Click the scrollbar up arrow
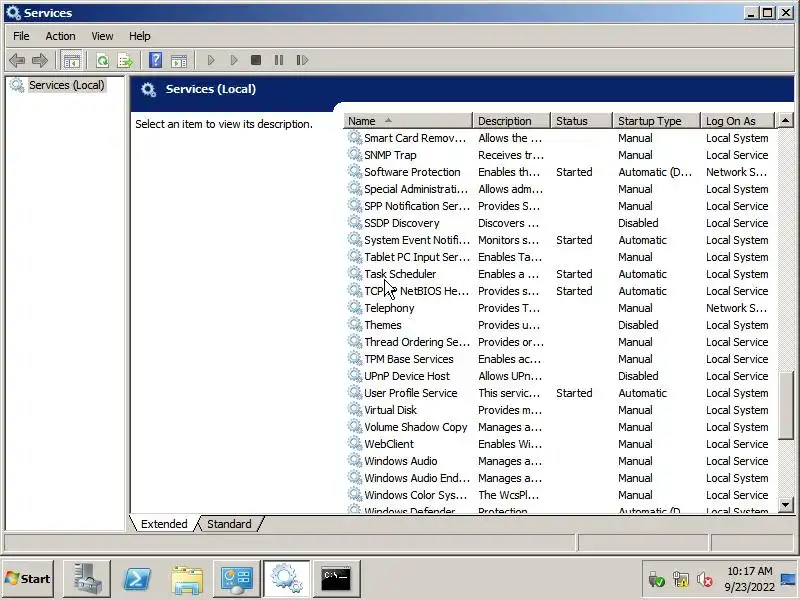This screenshot has width=800, height=600. (785, 121)
